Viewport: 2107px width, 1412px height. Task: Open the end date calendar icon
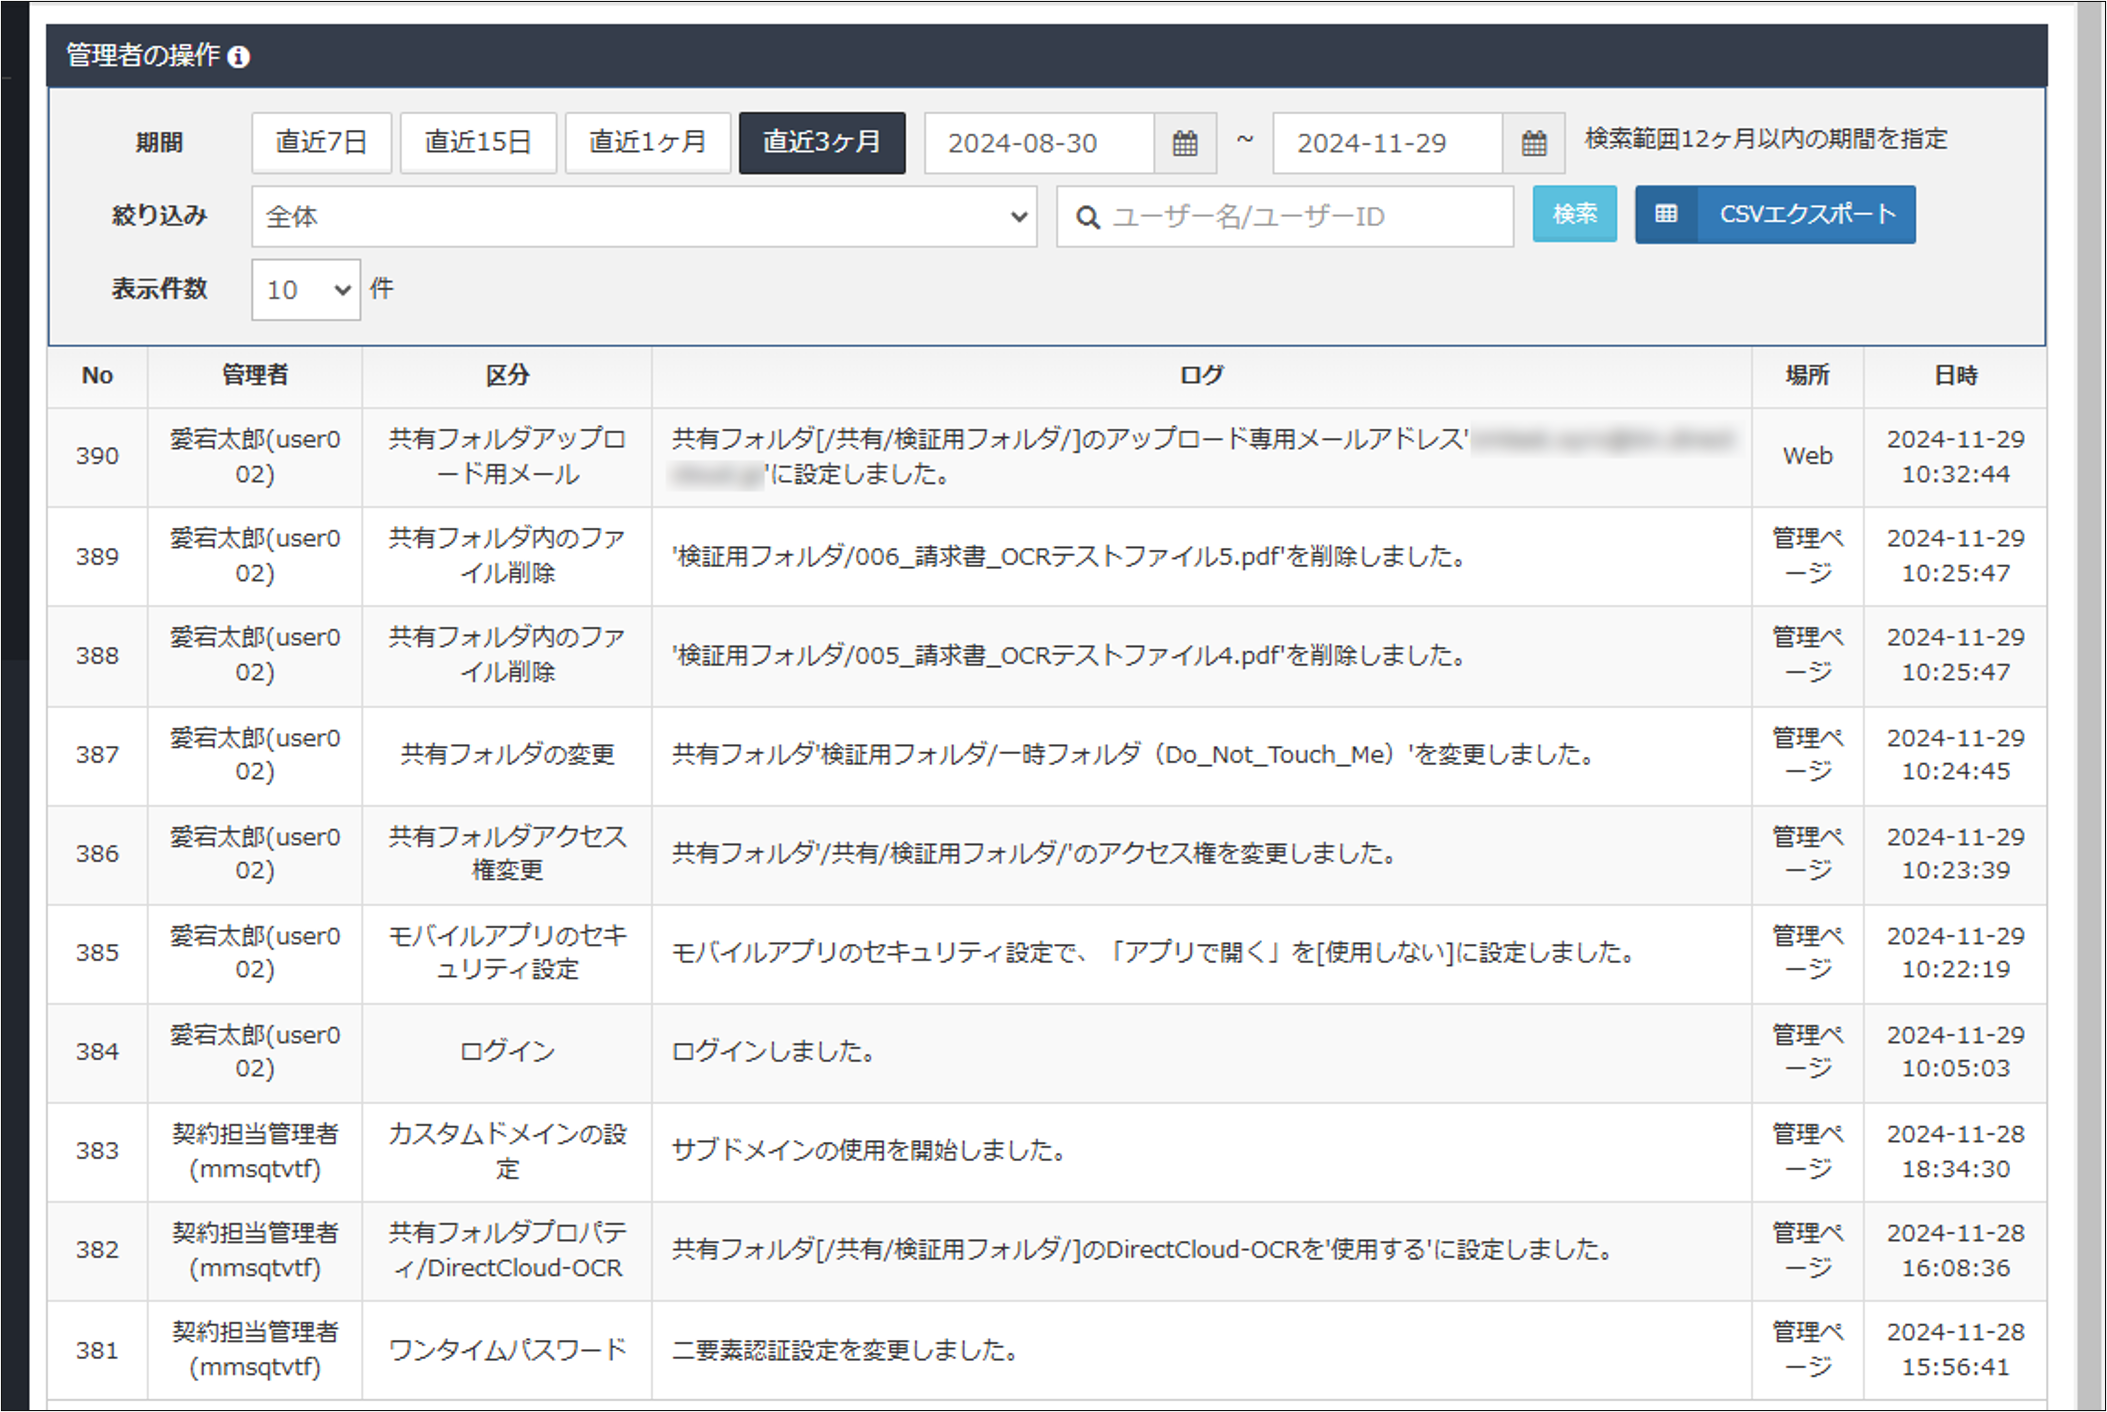[1534, 143]
